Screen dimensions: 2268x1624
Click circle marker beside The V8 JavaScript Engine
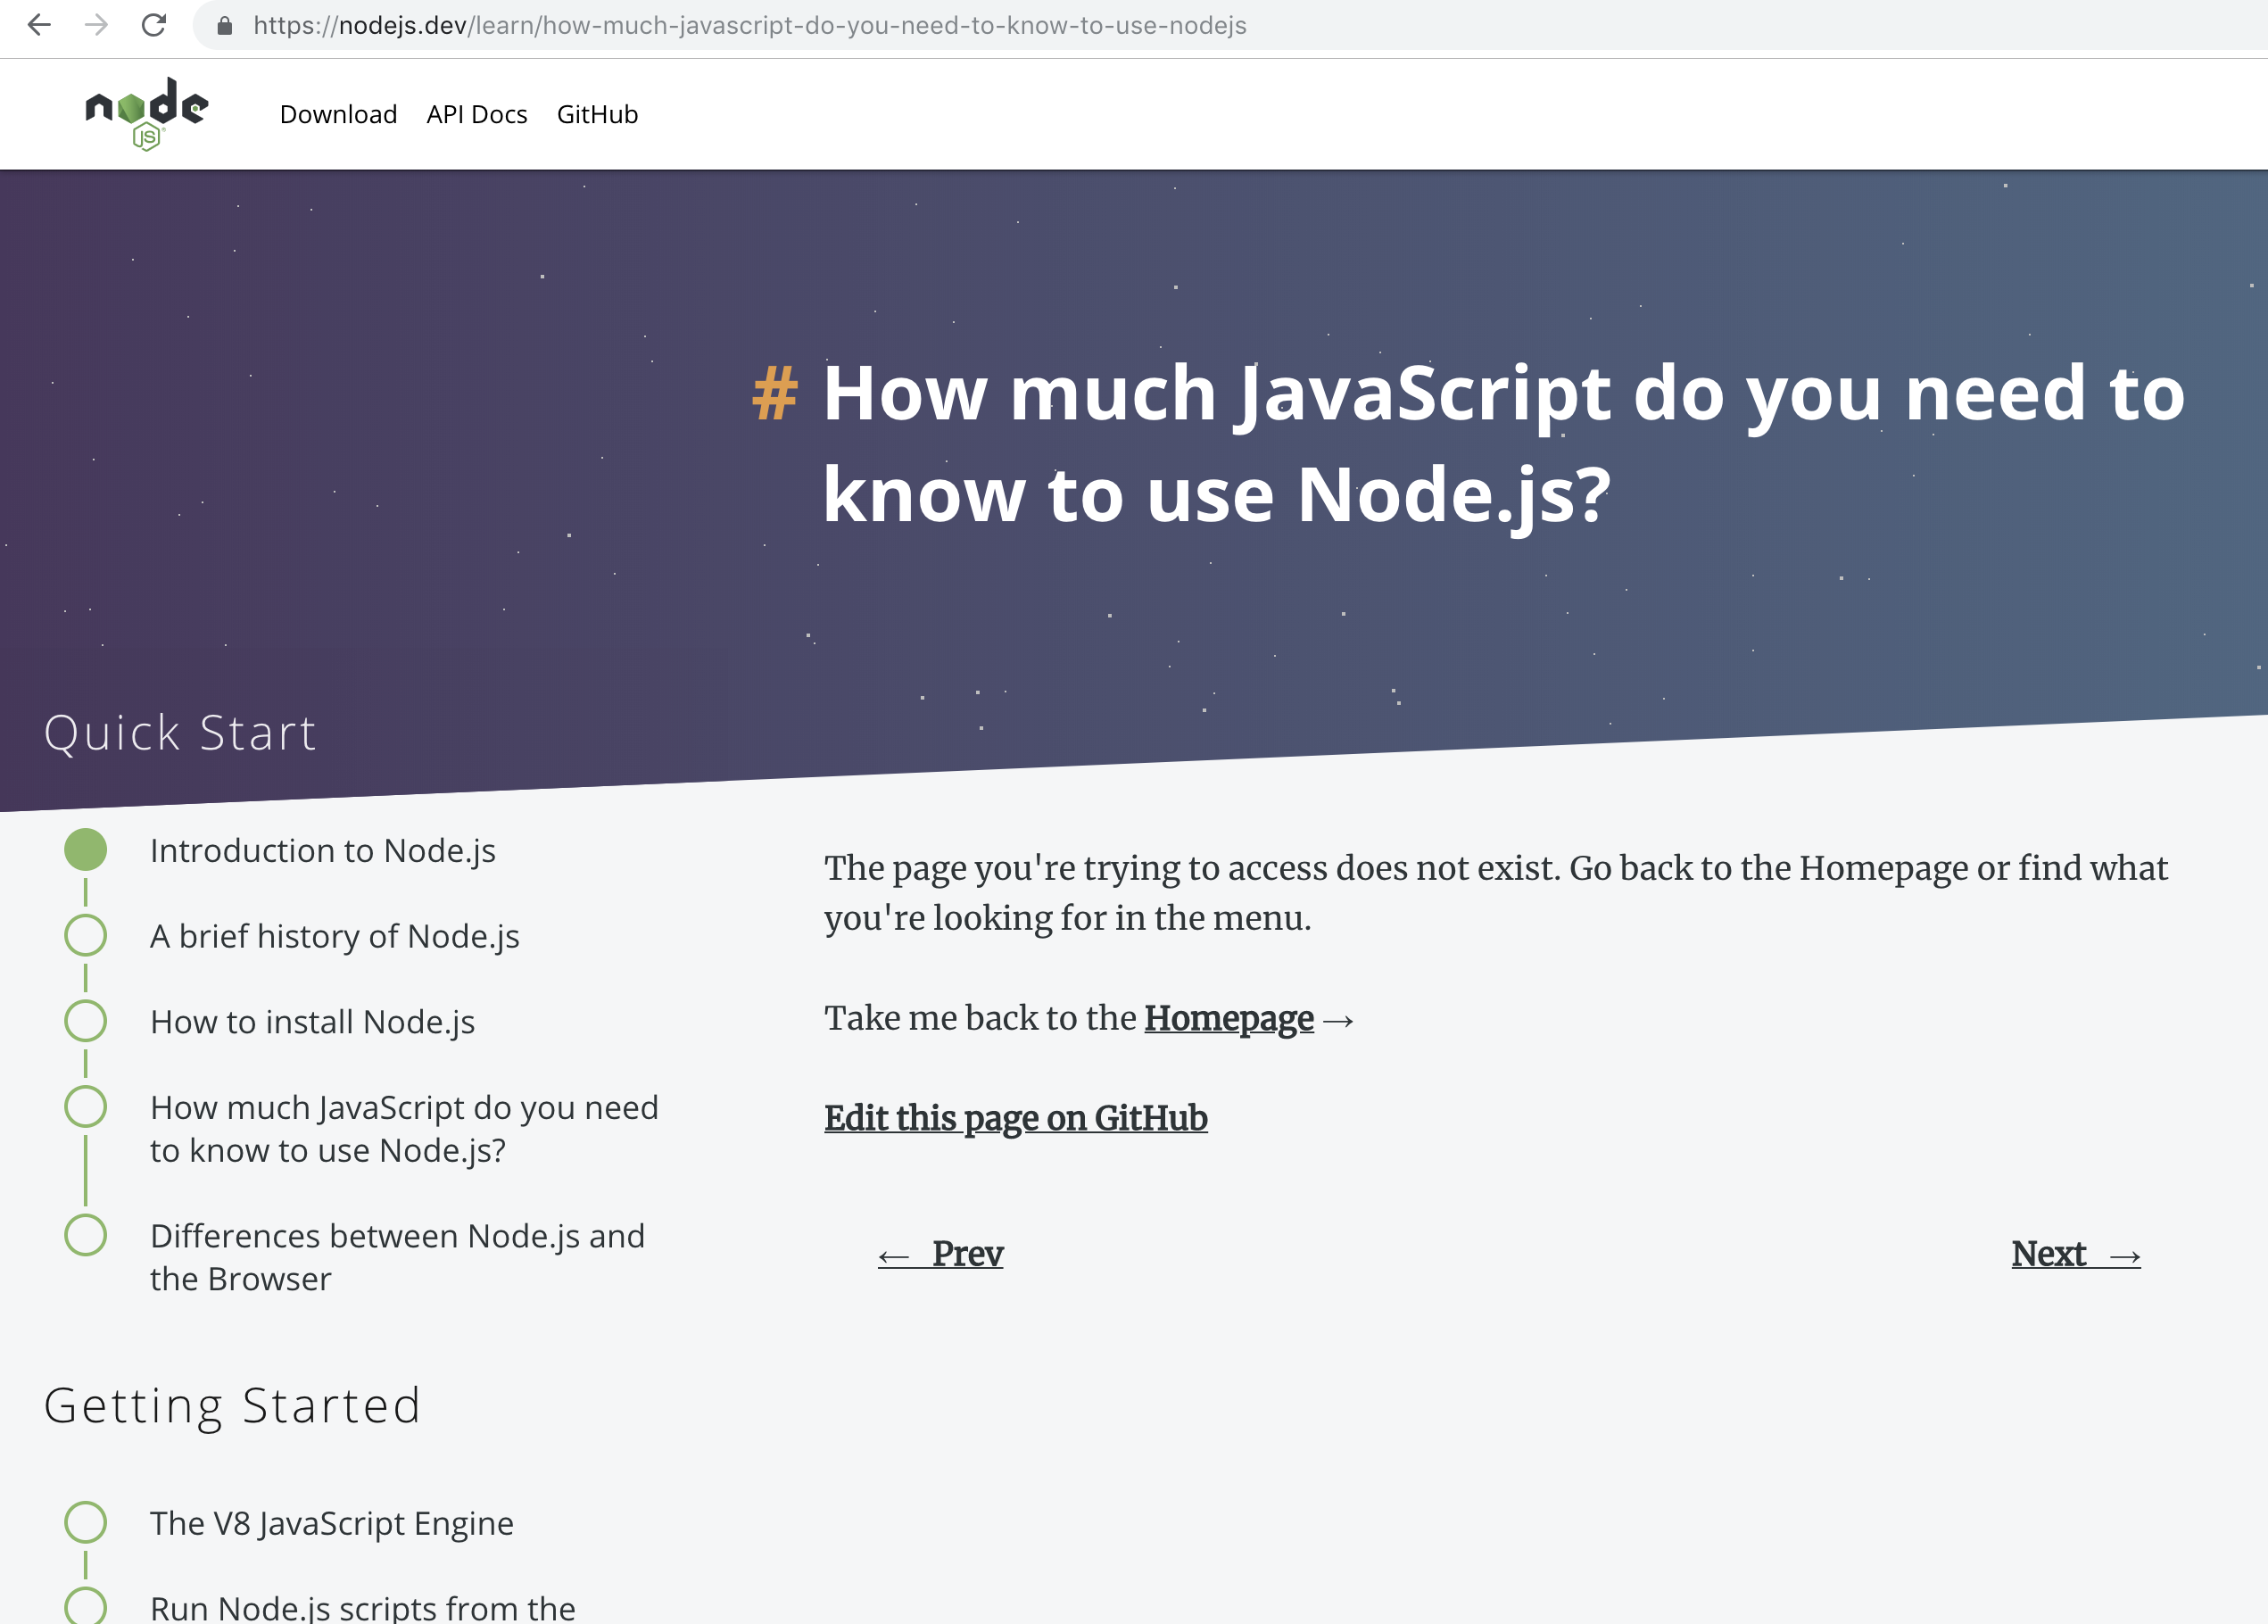click(x=86, y=1523)
